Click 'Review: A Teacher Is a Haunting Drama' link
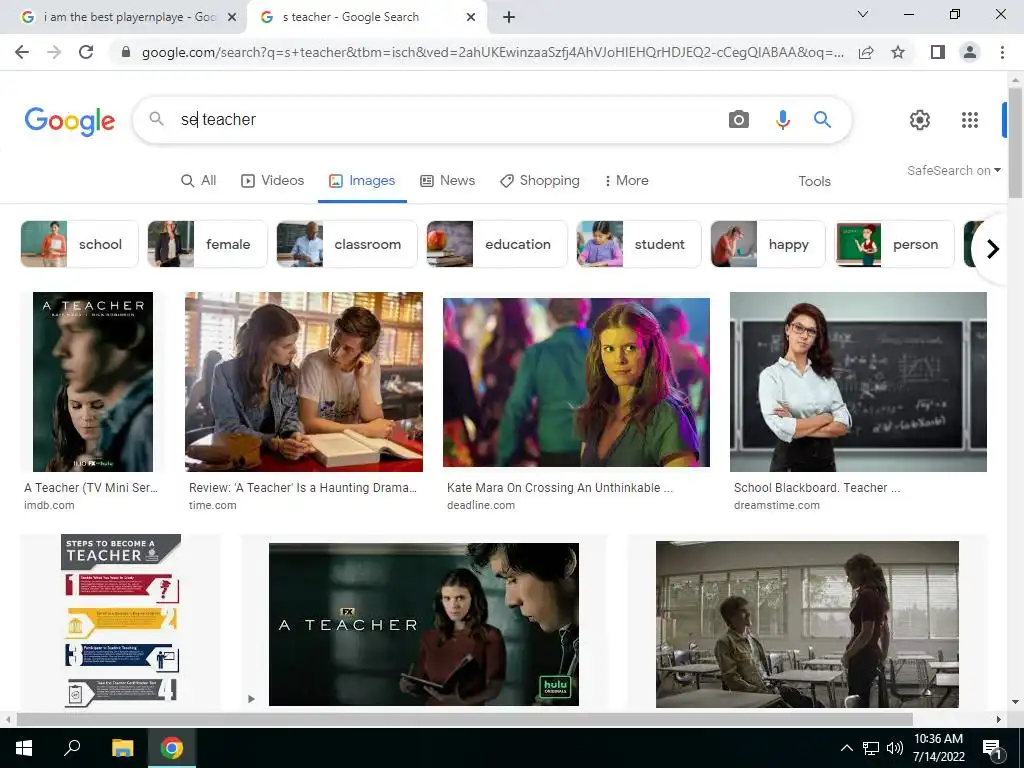 [302, 488]
